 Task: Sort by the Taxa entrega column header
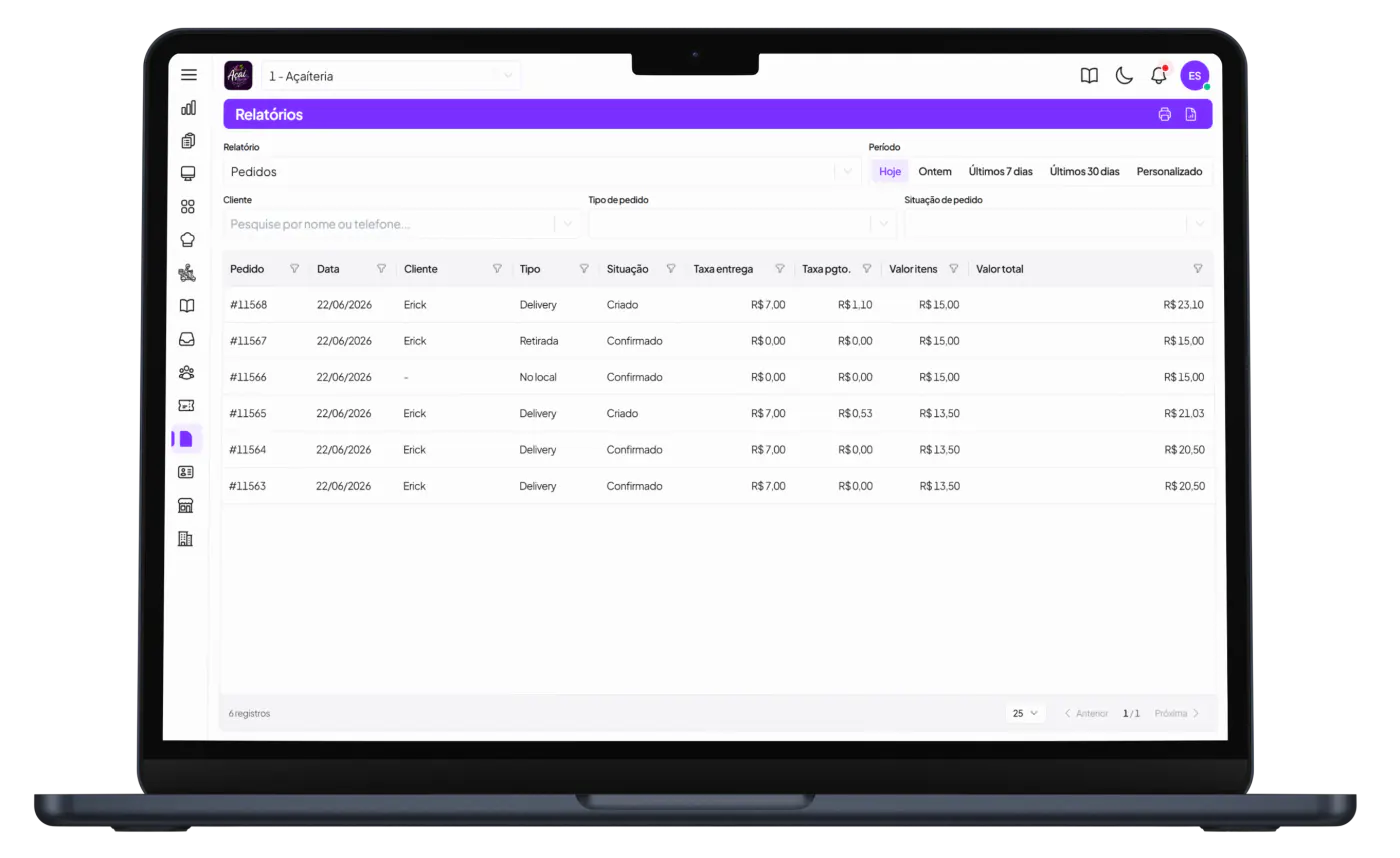(724, 269)
